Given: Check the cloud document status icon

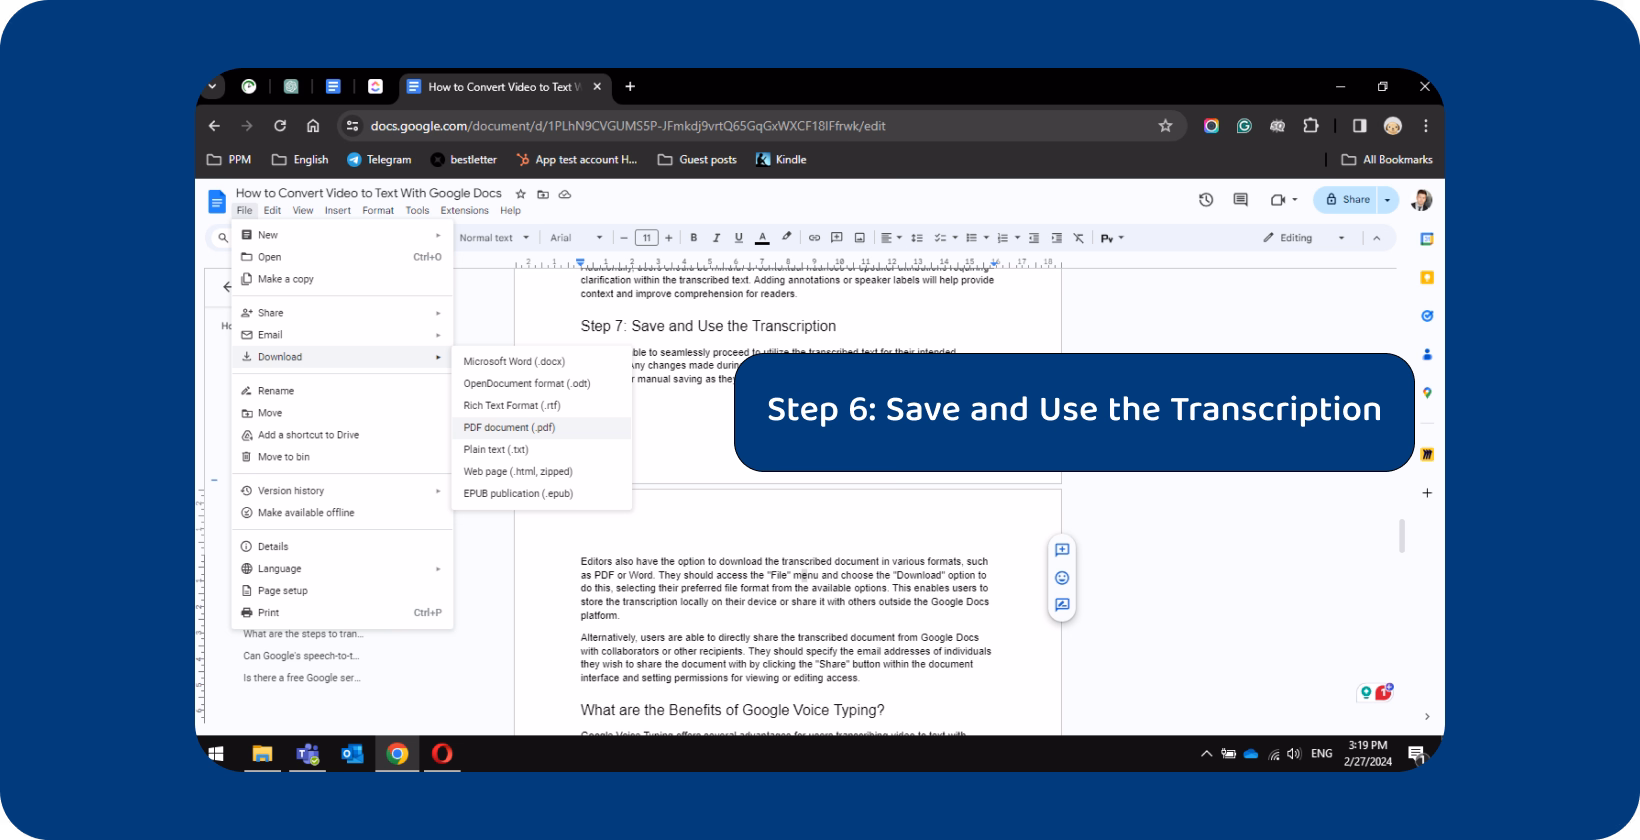Looking at the screenshot, I should click(x=565, y=194).
